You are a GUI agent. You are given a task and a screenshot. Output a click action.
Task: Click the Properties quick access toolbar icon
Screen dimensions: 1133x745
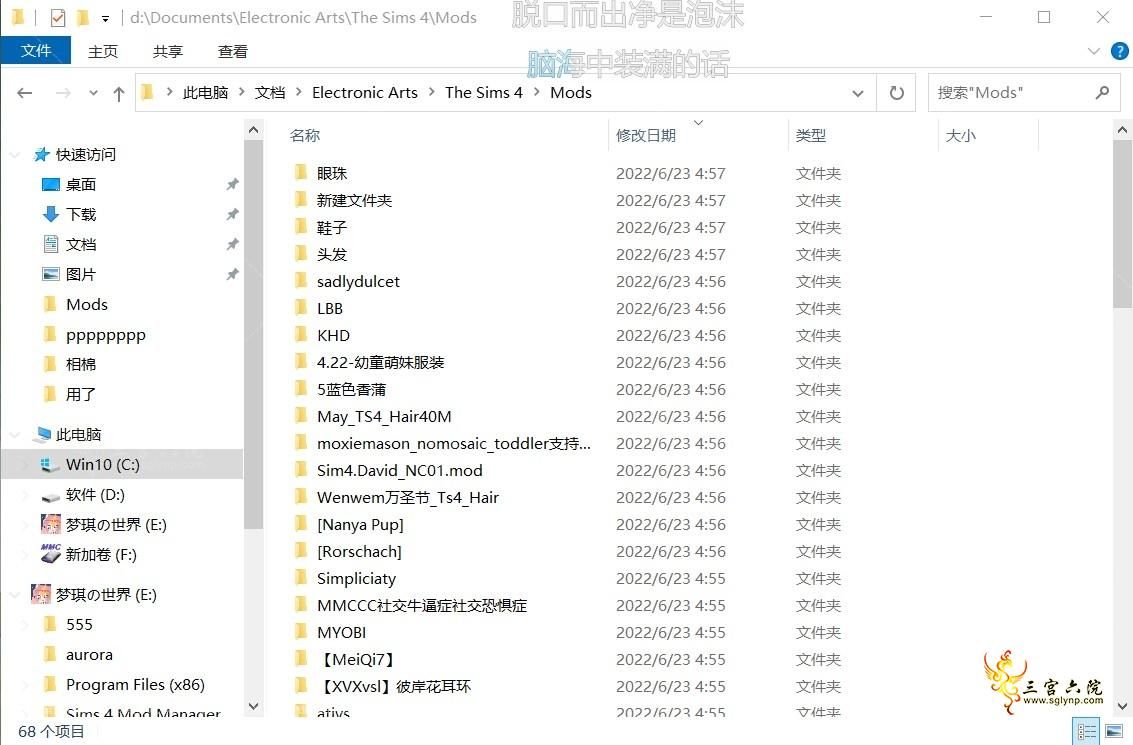click(x=58, y=17)
